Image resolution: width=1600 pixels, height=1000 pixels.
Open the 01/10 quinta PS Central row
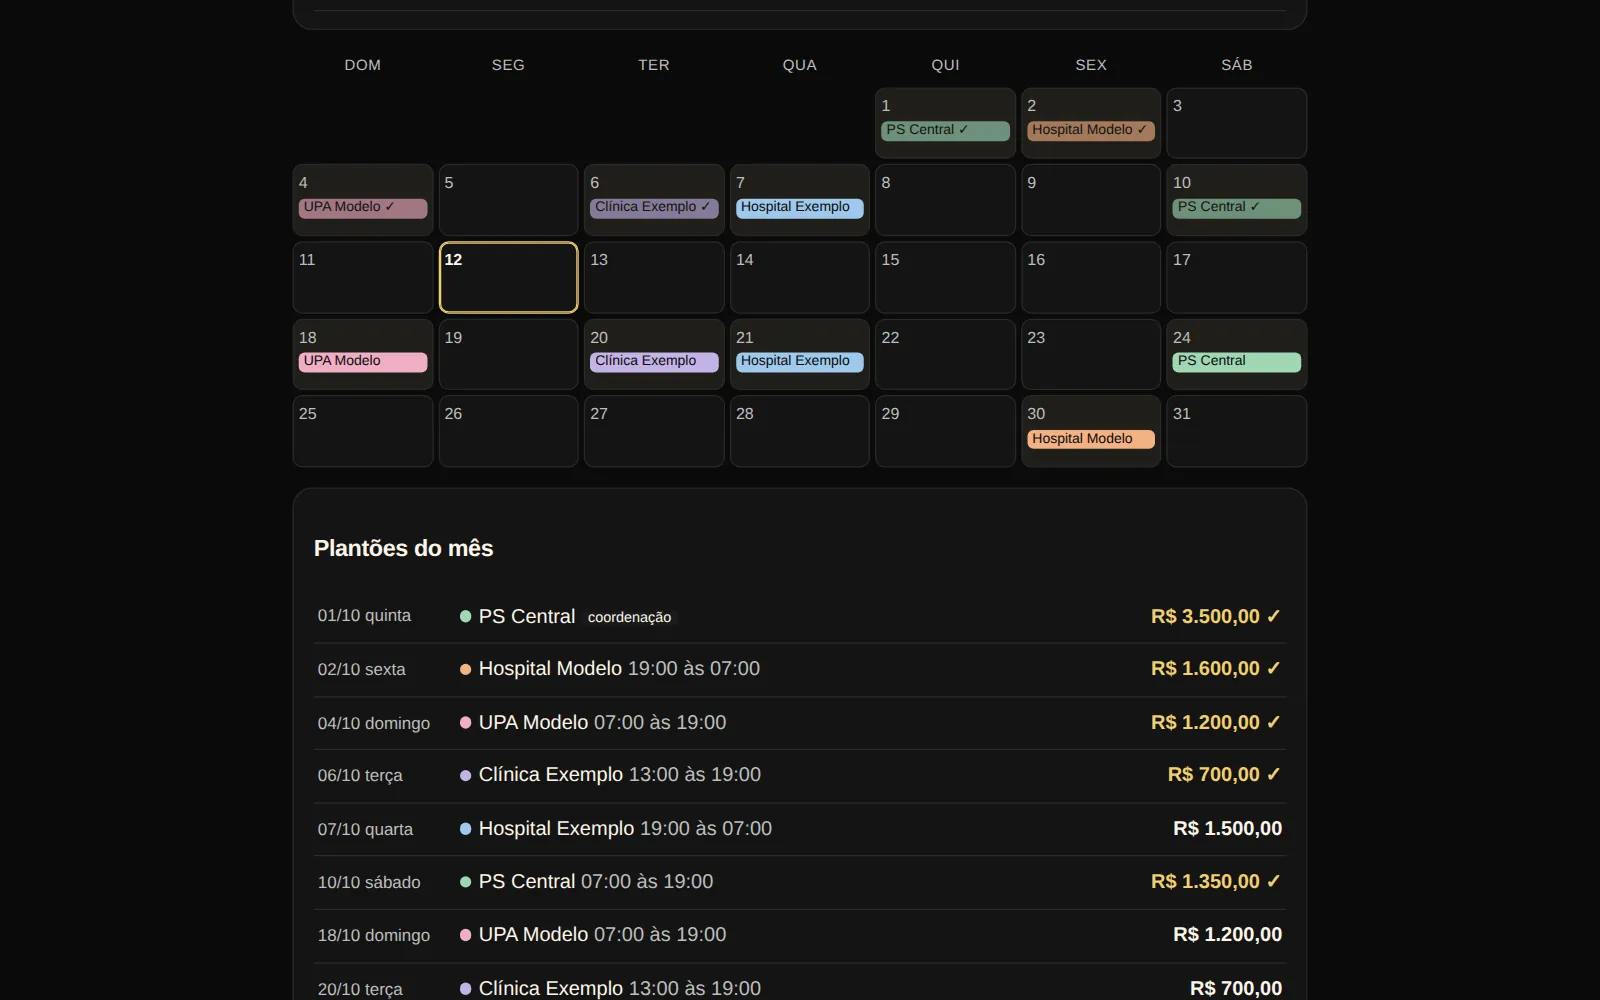[800, 616]
